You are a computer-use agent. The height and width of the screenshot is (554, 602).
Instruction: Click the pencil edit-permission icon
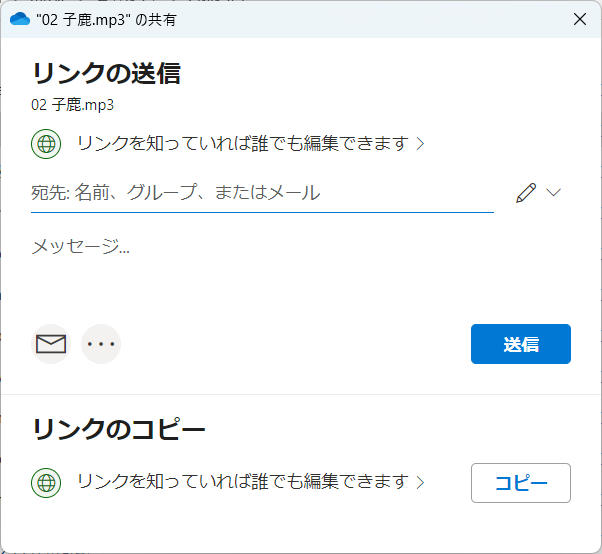pyautogui.click(x=526, y=193)
